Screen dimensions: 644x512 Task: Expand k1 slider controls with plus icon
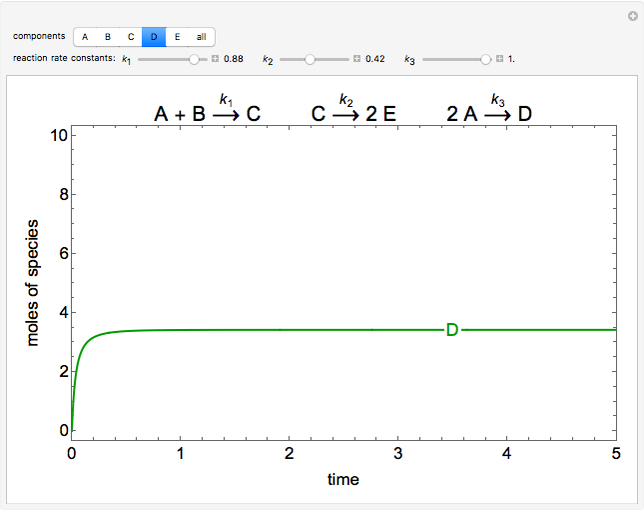tap(215, 60)
